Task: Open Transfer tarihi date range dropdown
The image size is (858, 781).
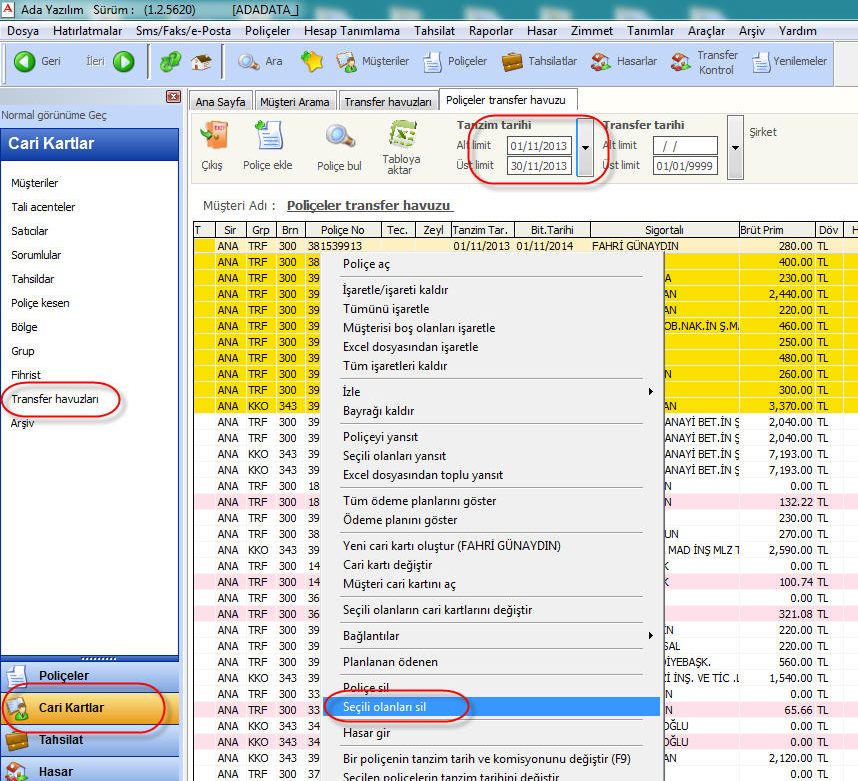Action: point(736,147)
